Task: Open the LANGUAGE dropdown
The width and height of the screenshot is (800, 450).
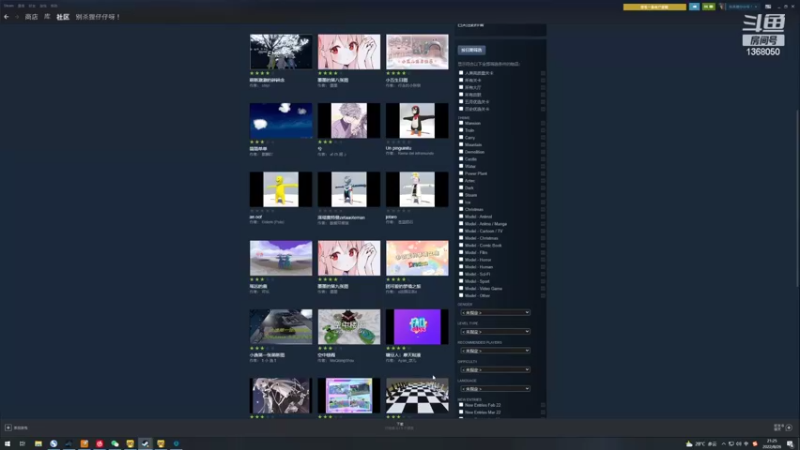Action: point(495,389)
